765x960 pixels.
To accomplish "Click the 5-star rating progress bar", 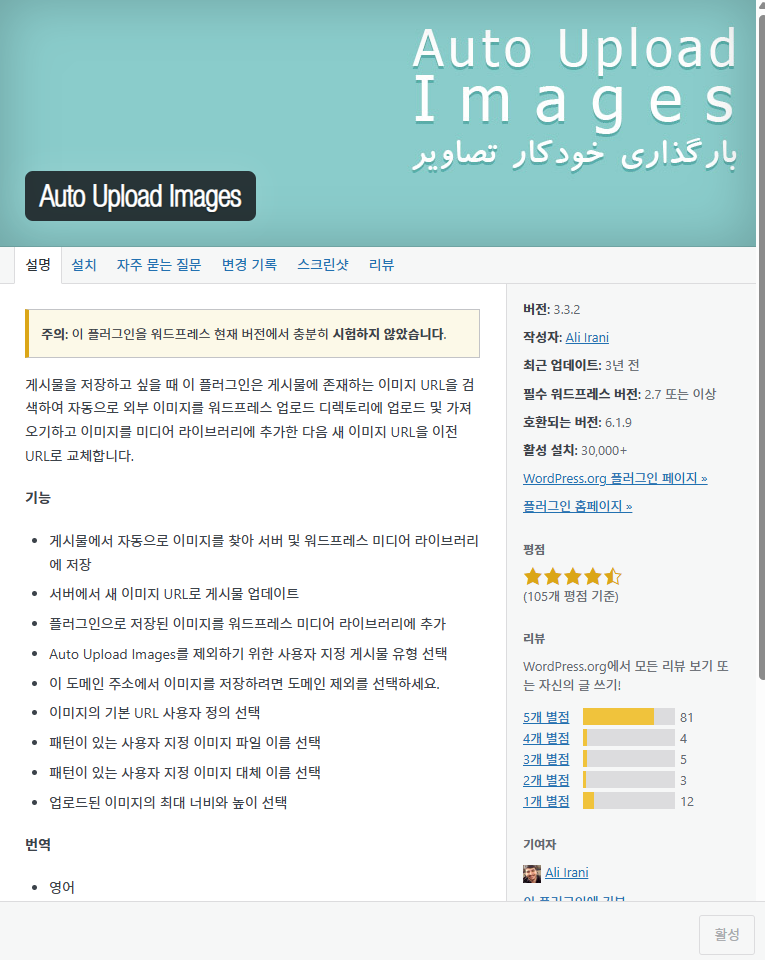I will (x=628, y=717).
